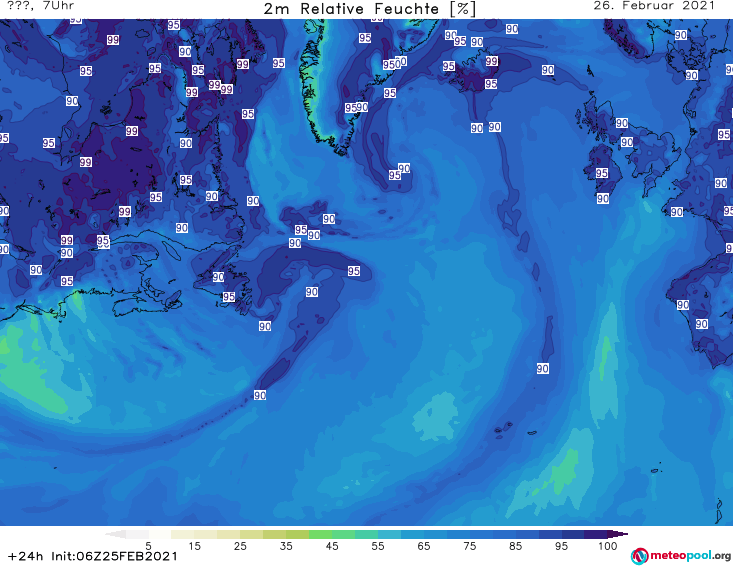Select the title '2m Relative Feuchte [%]'

370,9
